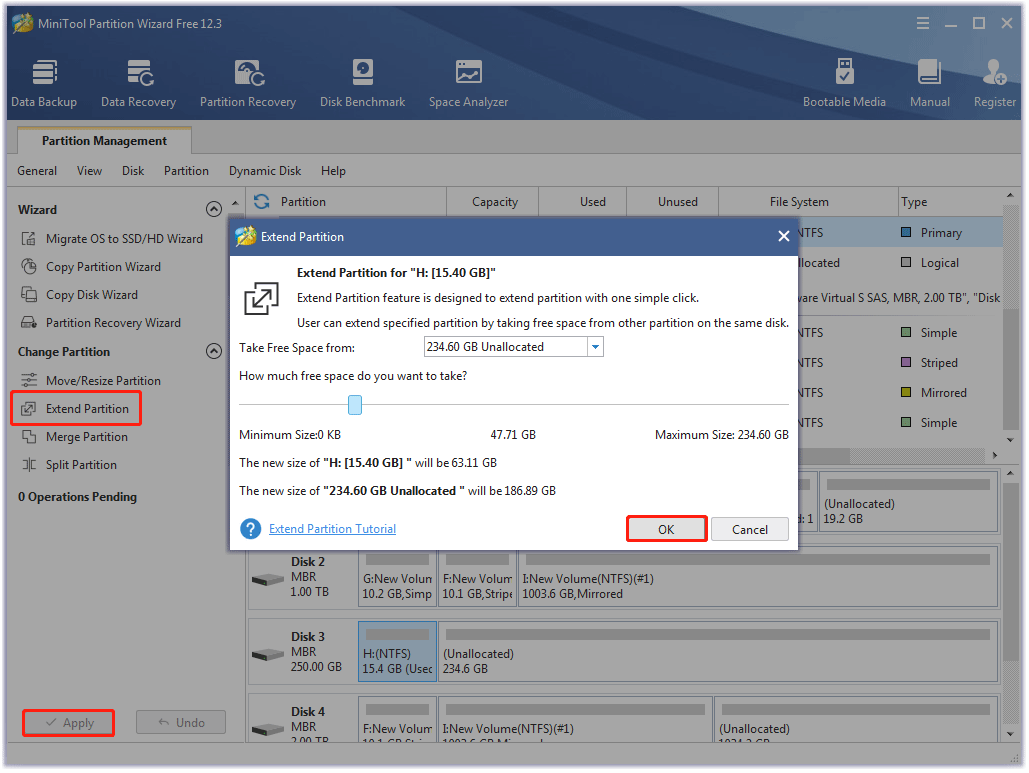Image resolution: width=1029 pixels, height=773 pixels.
Task: Click the free space slider handle
Action: pos(355,405)
